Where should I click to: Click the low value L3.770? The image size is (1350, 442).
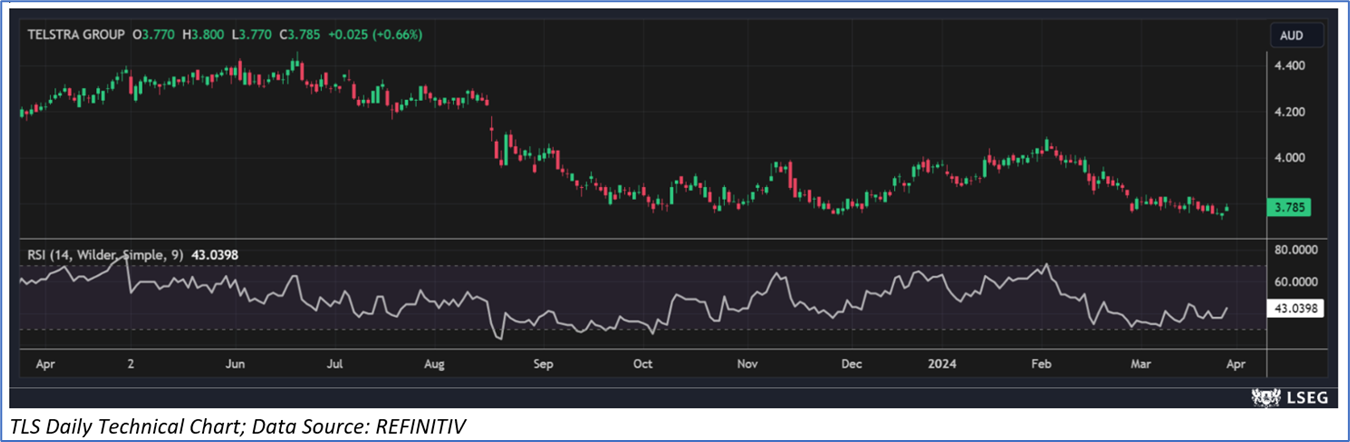coord(252,34)
